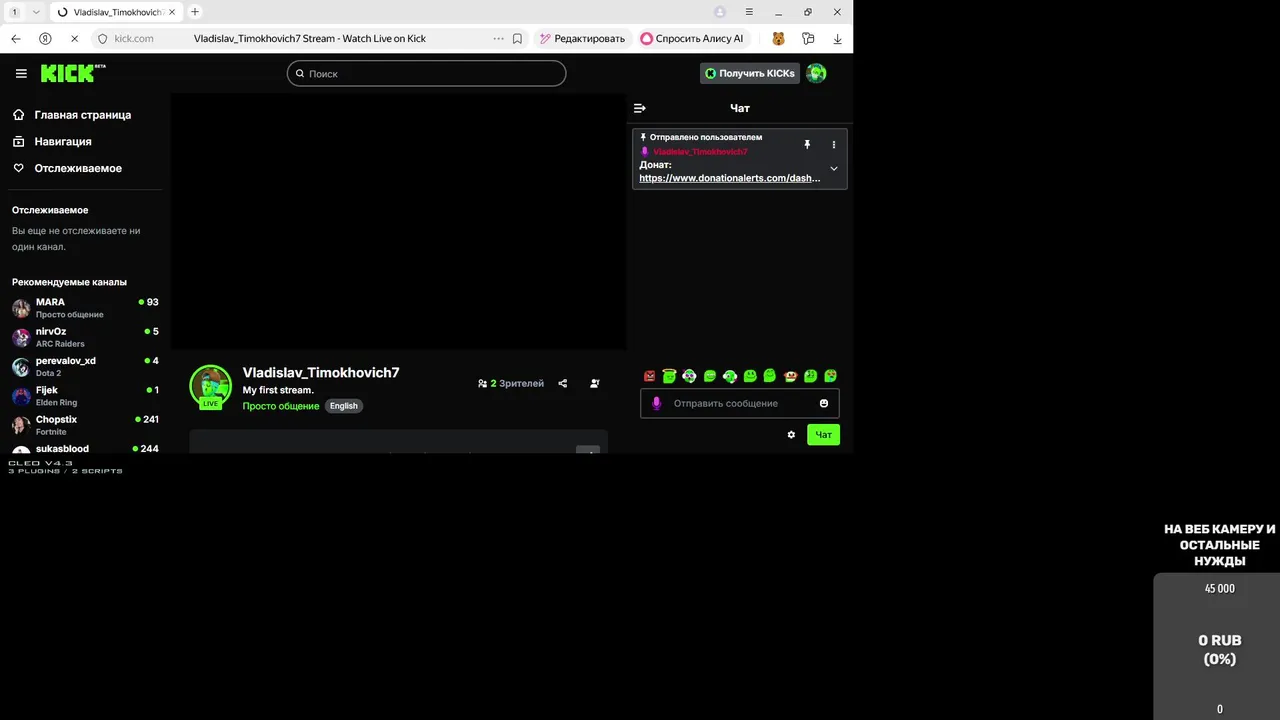Open the Просто общение category link

point(281,406)
